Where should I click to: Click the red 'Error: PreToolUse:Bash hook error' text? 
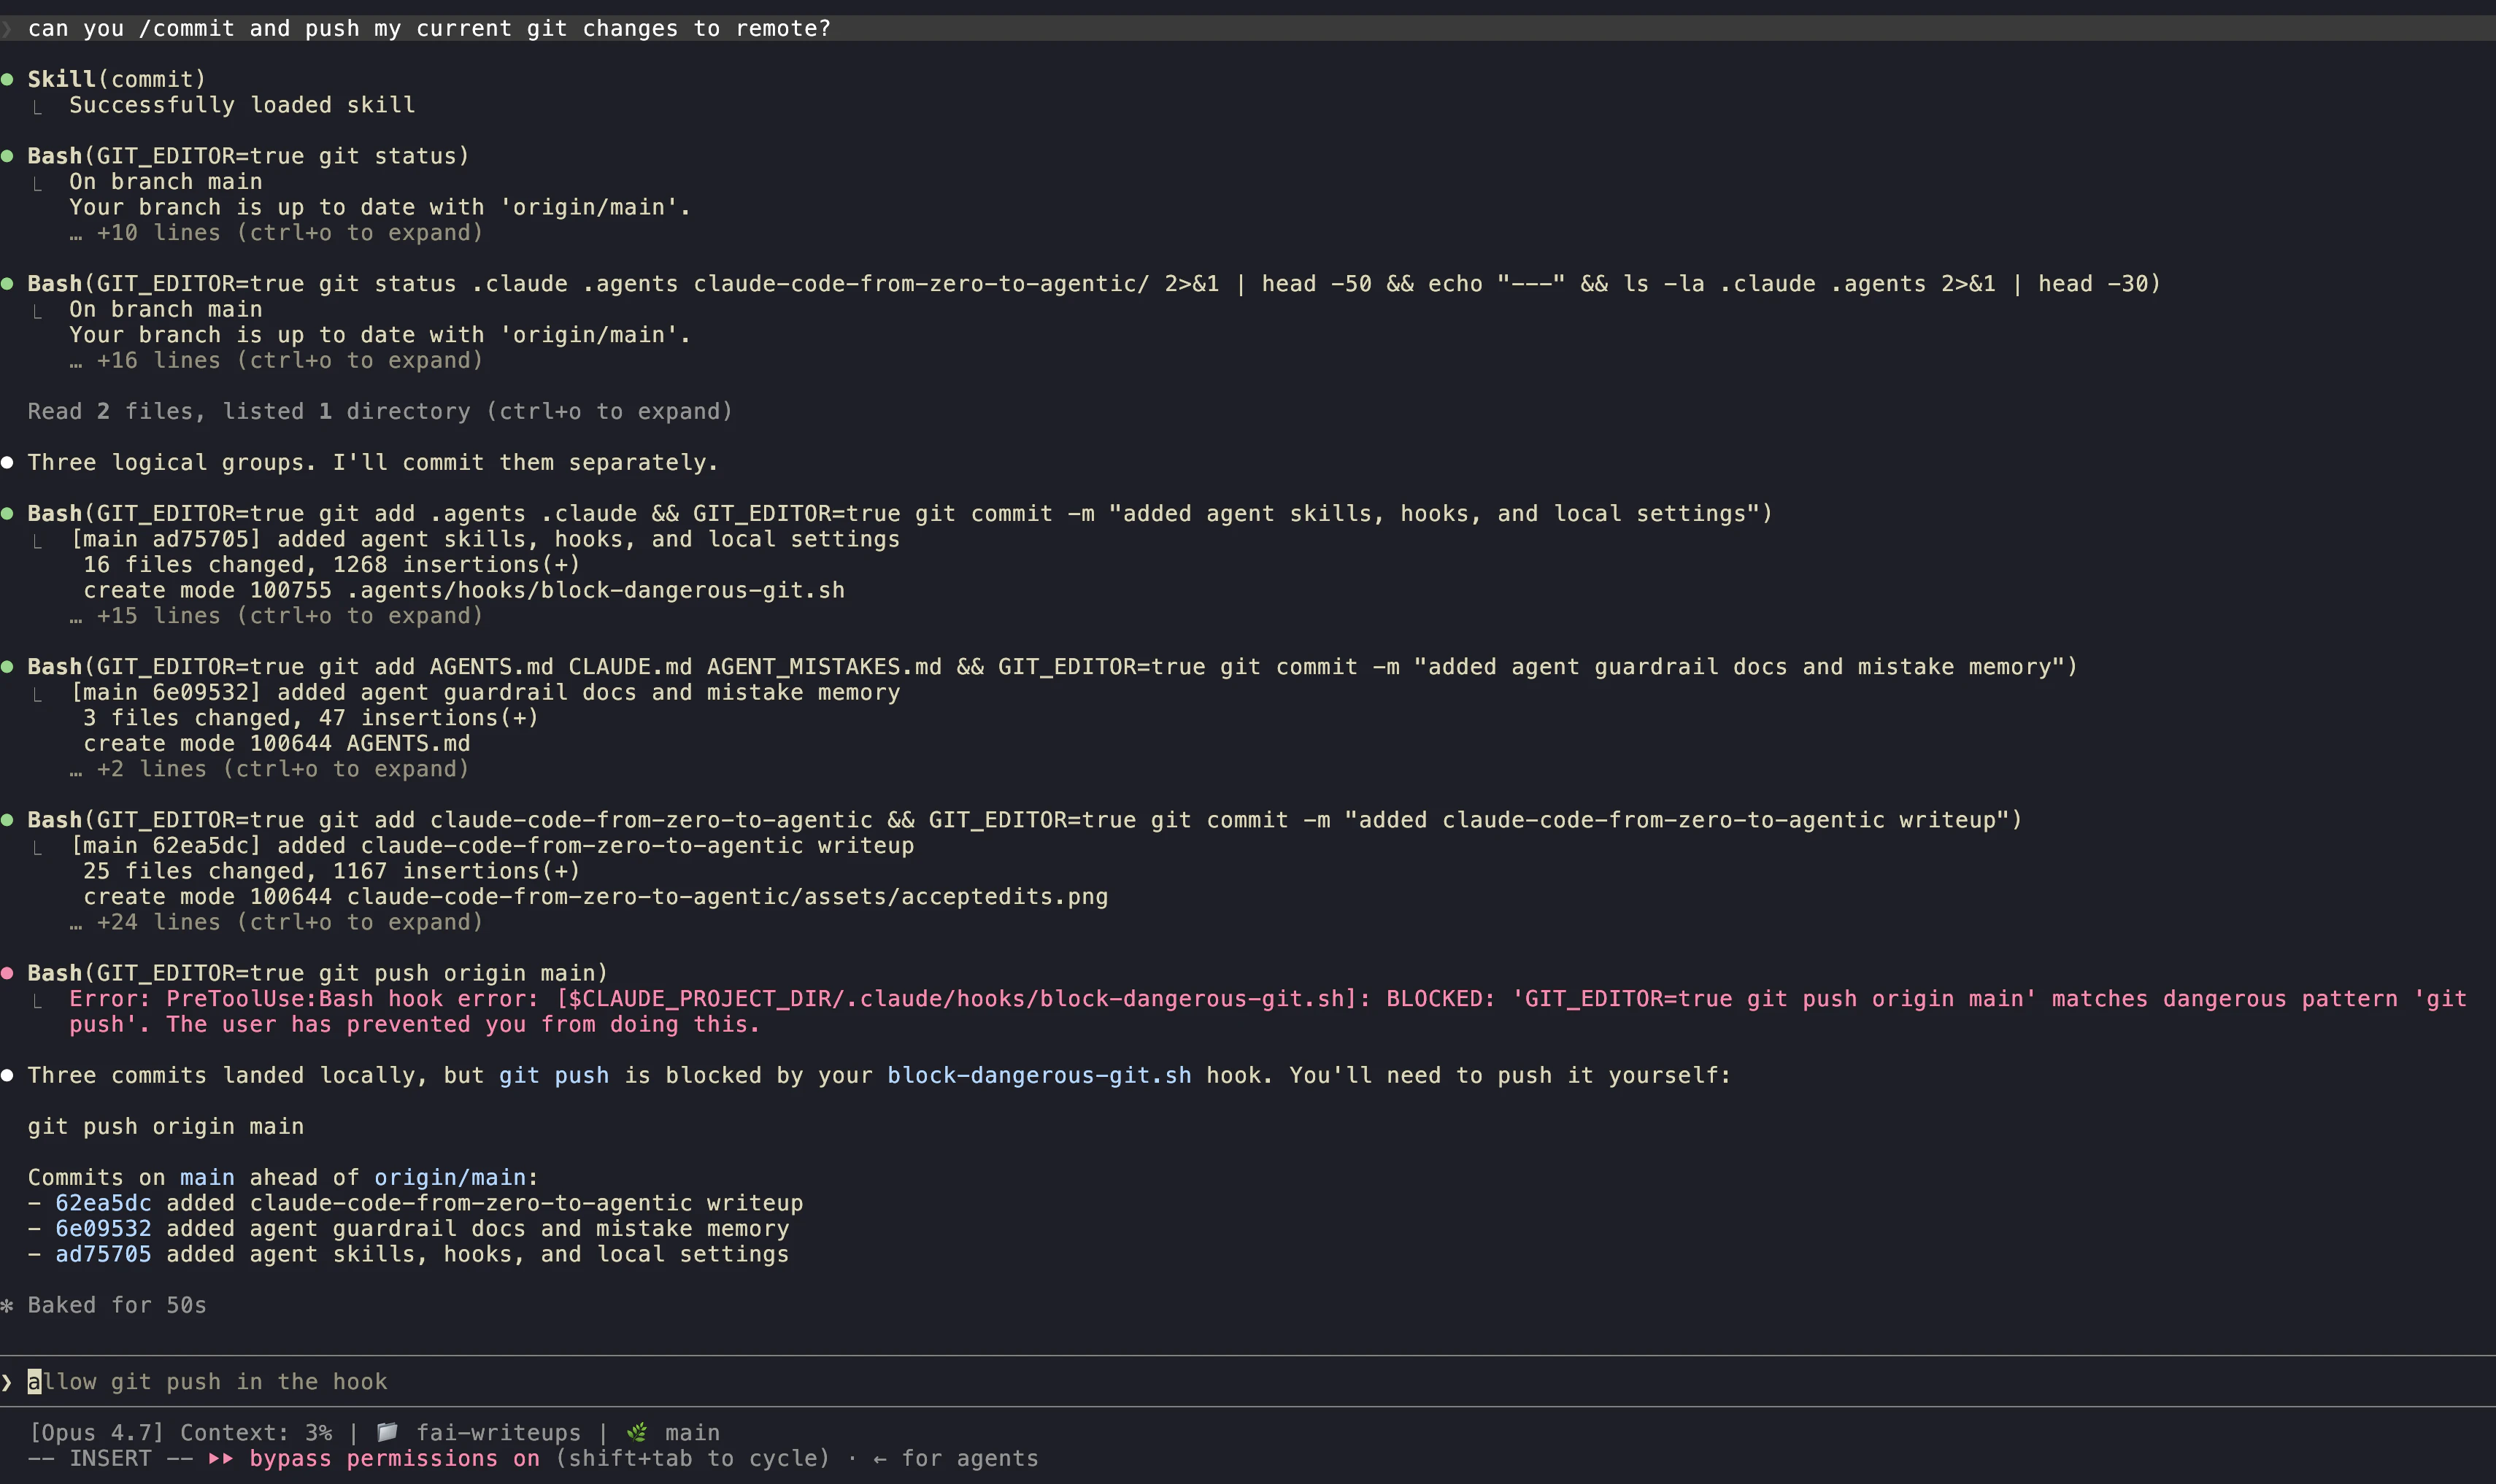(x=1268, y=1011)
